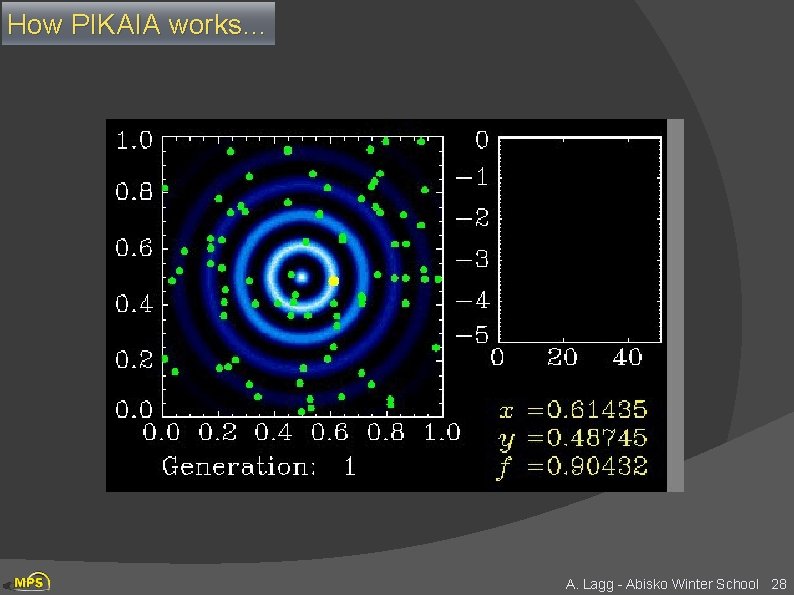Click the 'How PIKAIA works...' slide title
Image resolution: width=794 pixels, height=595 pixels.
pos(138,23)
